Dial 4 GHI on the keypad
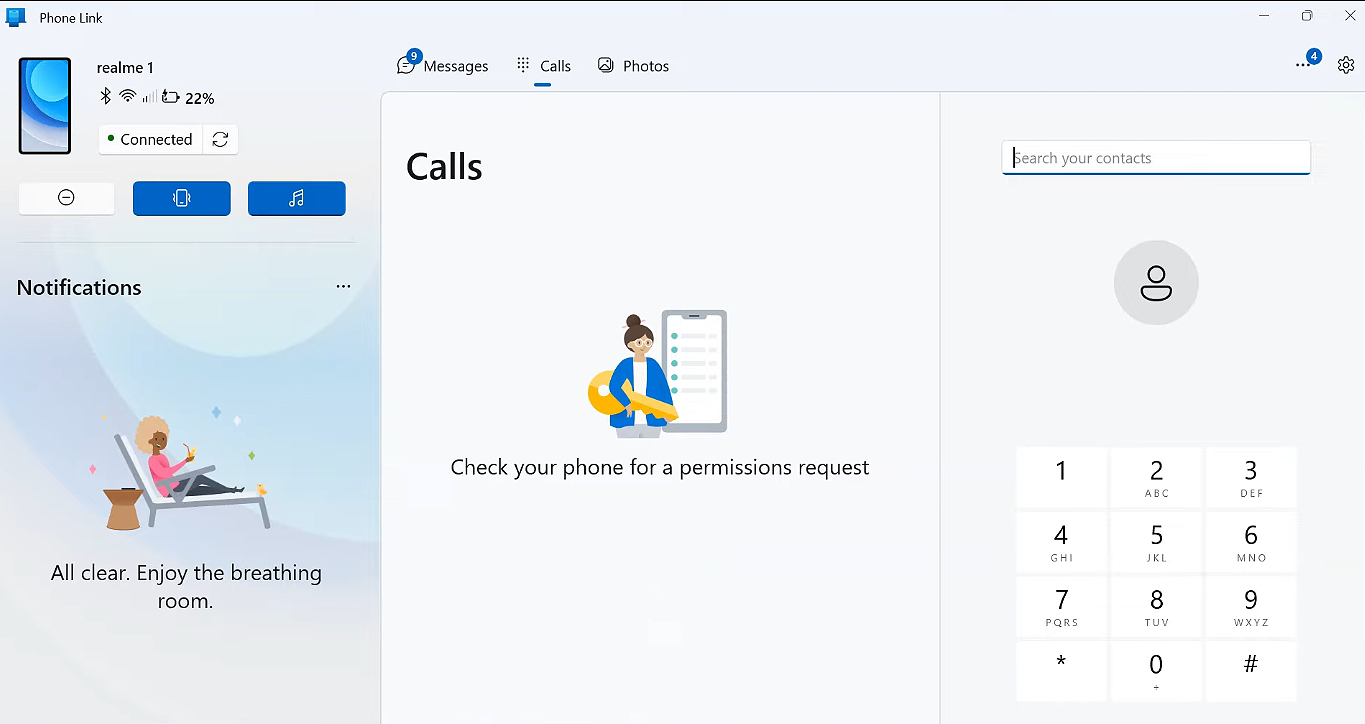 [x=1061, y=543]
